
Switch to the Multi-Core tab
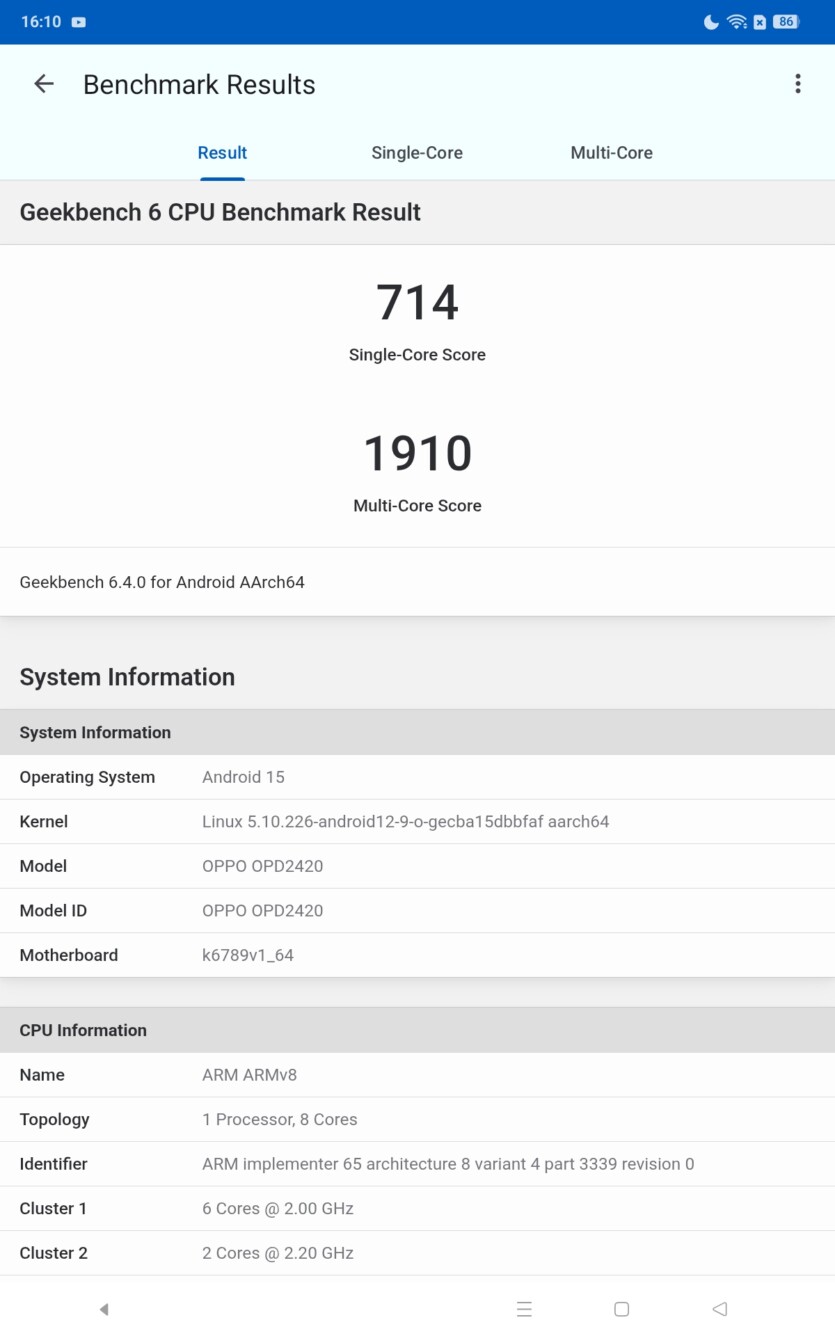611,153
